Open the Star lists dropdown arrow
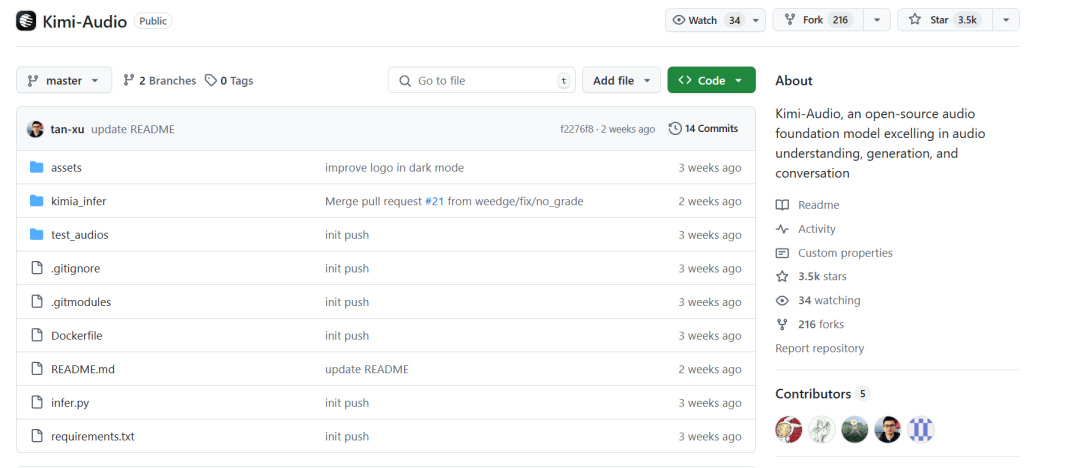 1006,20
